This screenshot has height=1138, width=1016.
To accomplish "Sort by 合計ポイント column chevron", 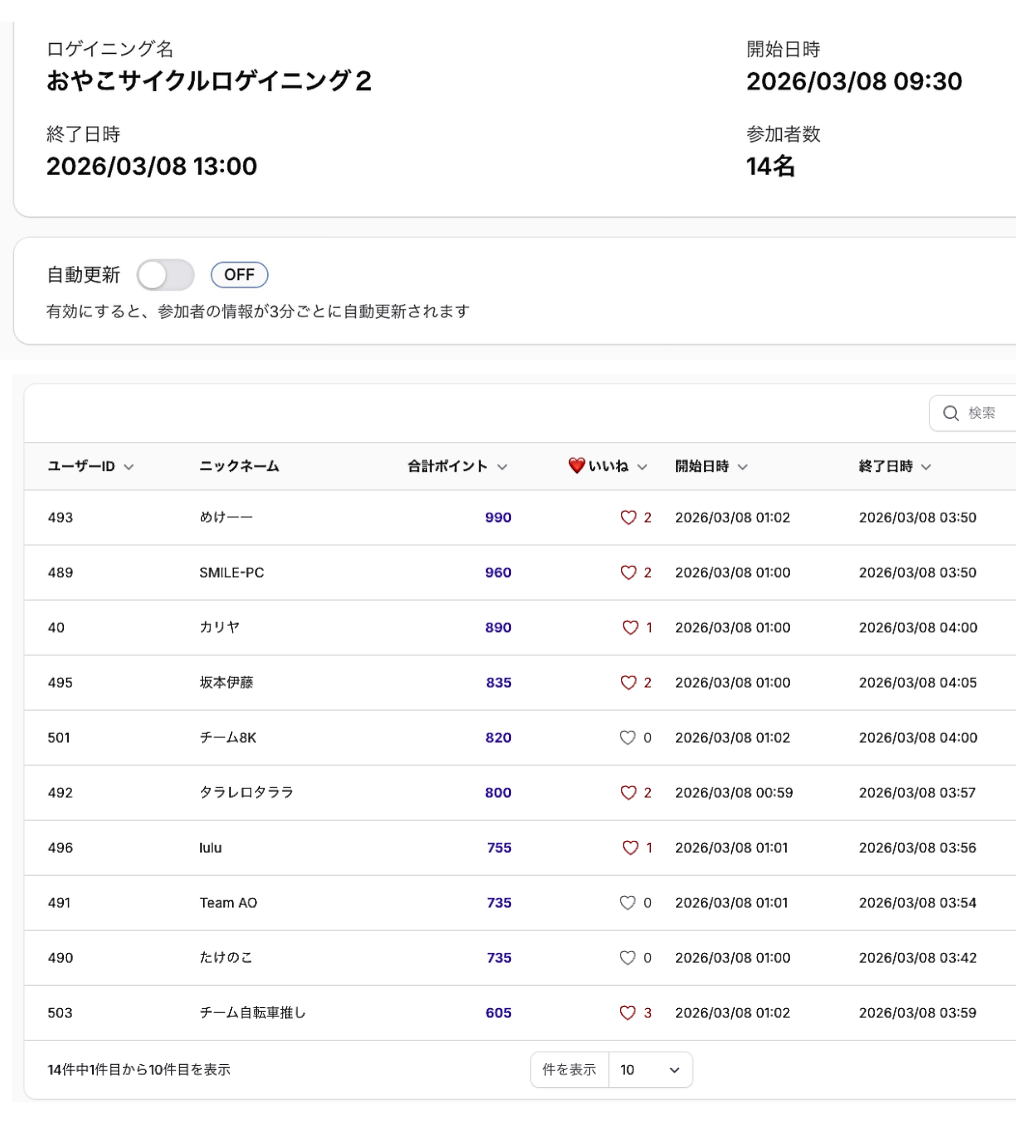I will [x=502, y=467].
